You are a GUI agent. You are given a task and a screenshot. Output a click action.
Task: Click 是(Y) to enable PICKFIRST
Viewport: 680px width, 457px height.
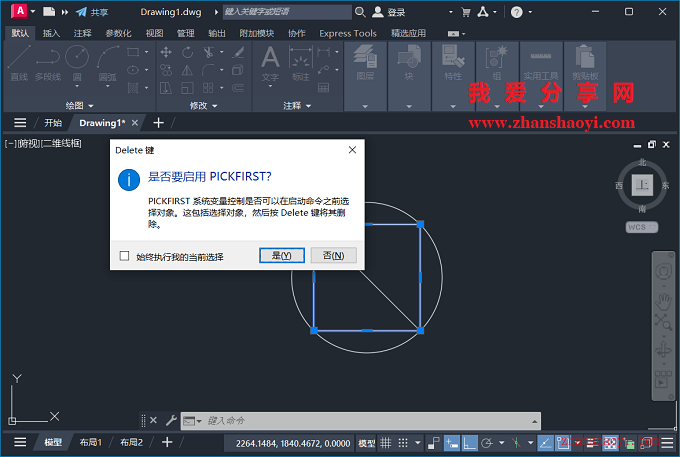pos(282,255)
